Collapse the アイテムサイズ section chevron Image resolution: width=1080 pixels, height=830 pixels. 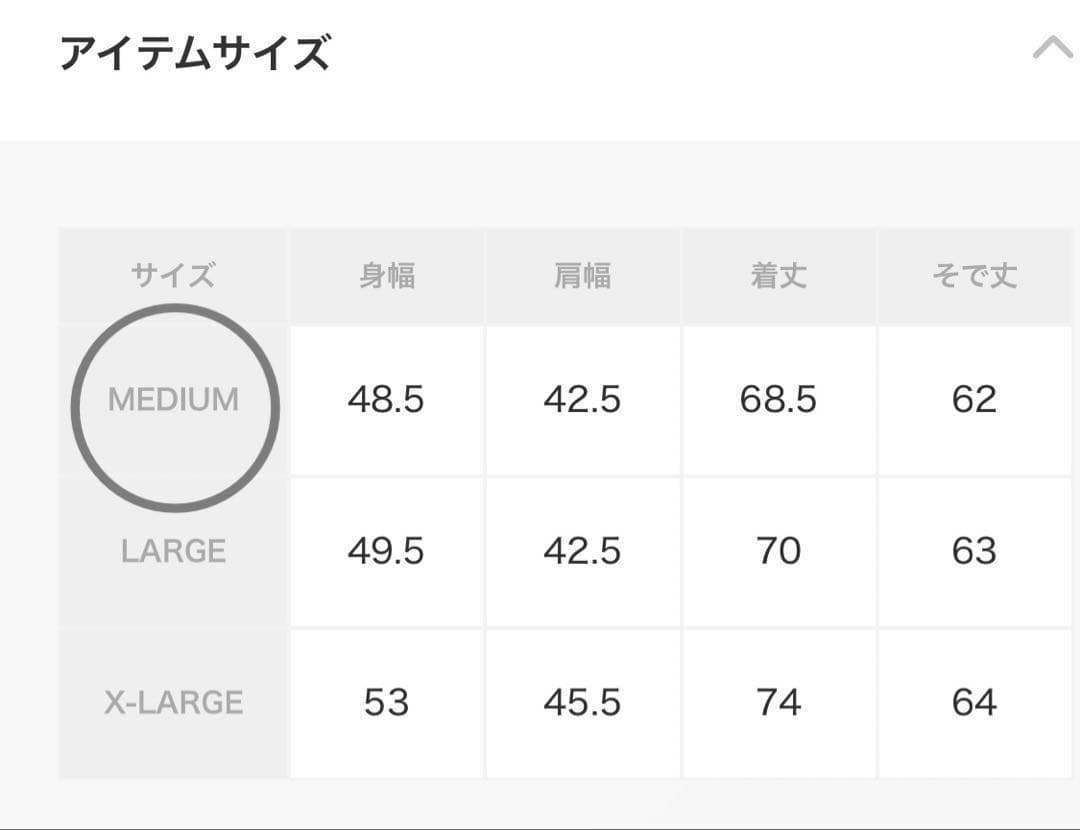tap(1052, 48)
